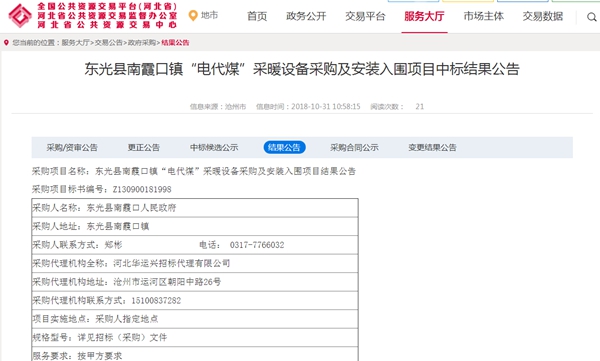Screen dimensions: 600x361
Task: Click the yellow location pin icon
Action: click(x=193, y=16)
